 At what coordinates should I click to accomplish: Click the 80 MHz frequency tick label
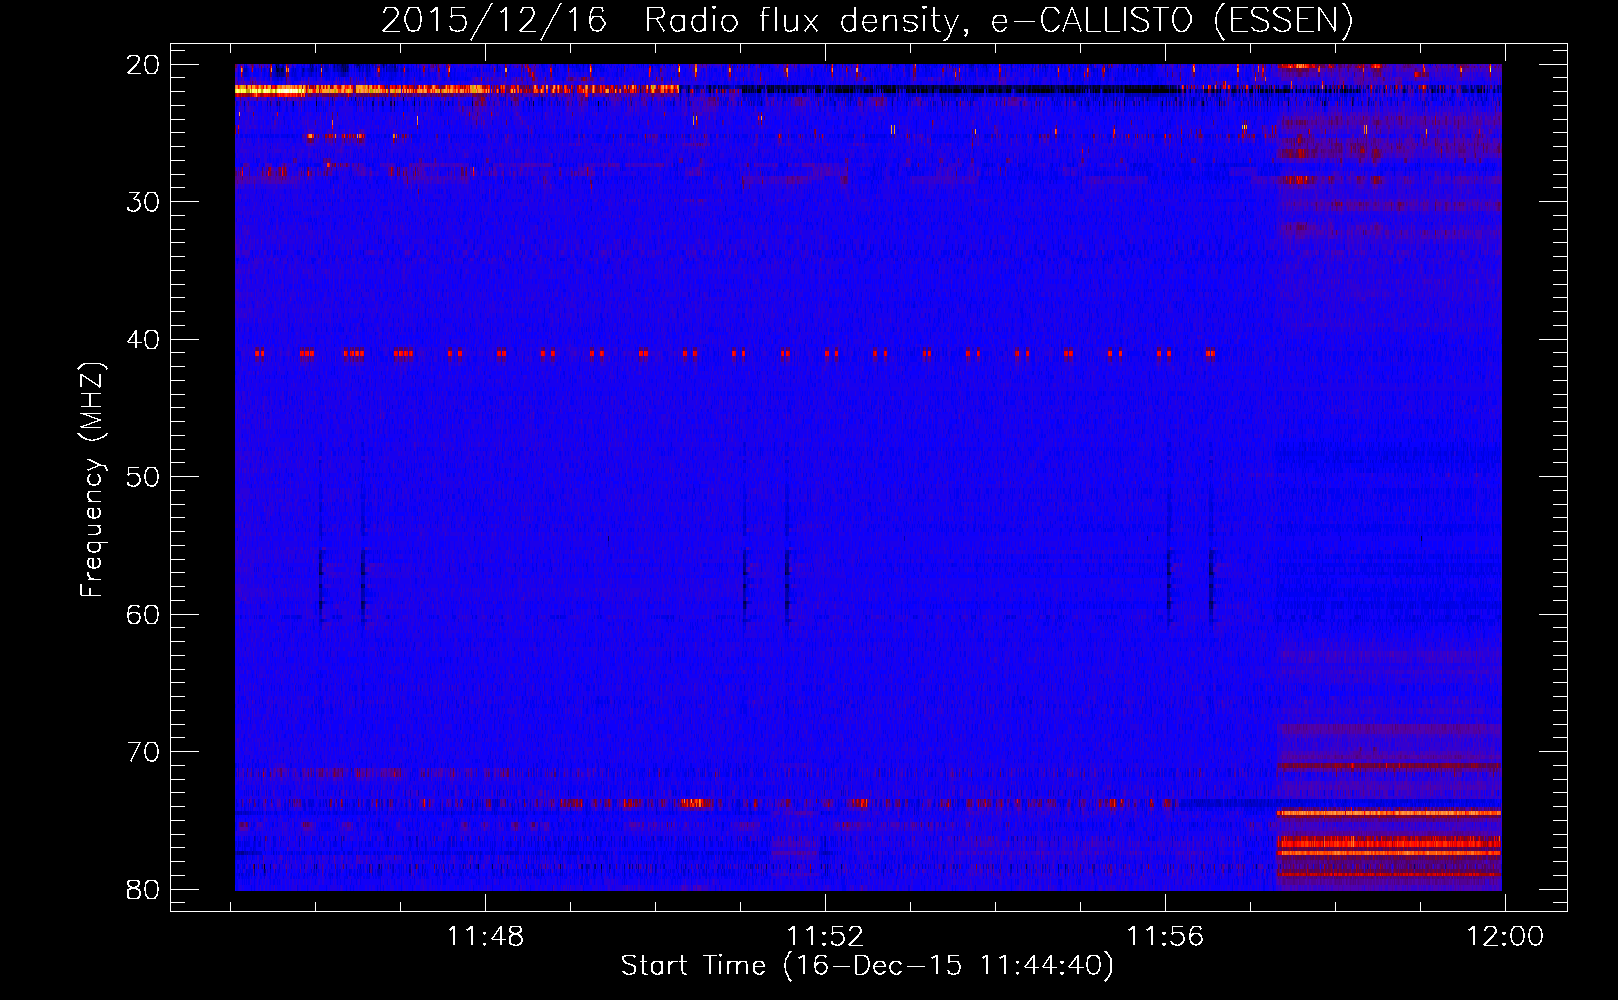[x=144, y=890]
